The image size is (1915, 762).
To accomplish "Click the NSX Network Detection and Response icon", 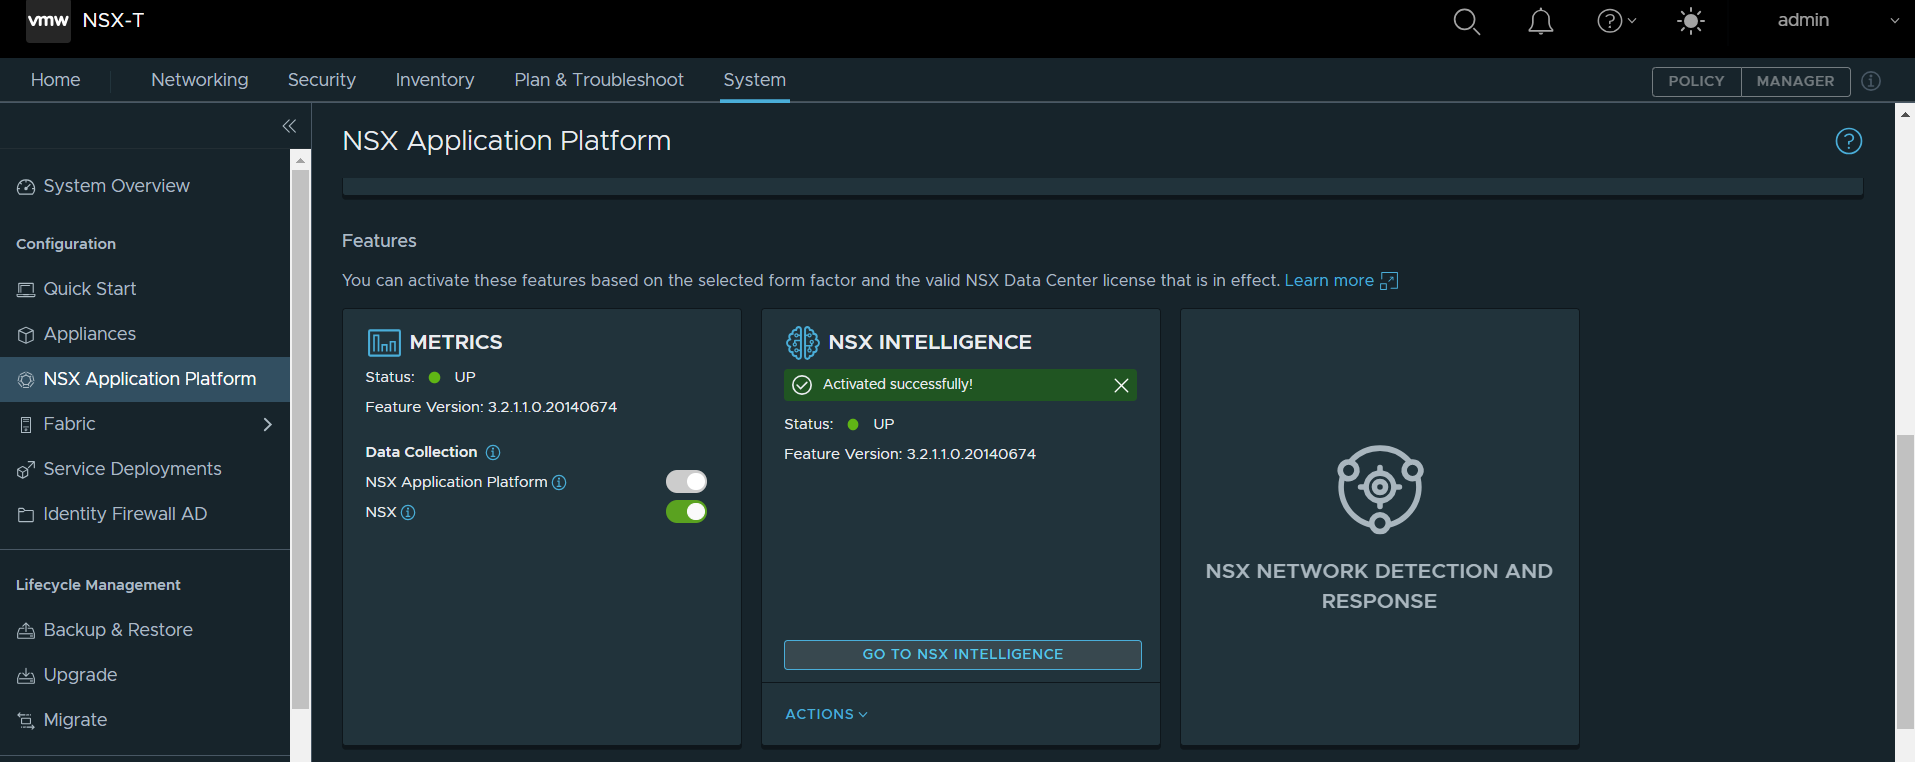I will (1380, 489).
